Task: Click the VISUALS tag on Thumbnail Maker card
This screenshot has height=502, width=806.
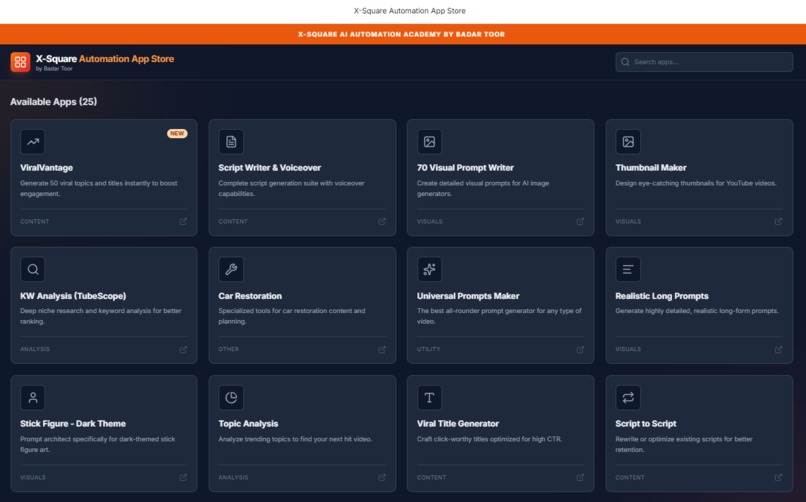Action: coord(628,221)
